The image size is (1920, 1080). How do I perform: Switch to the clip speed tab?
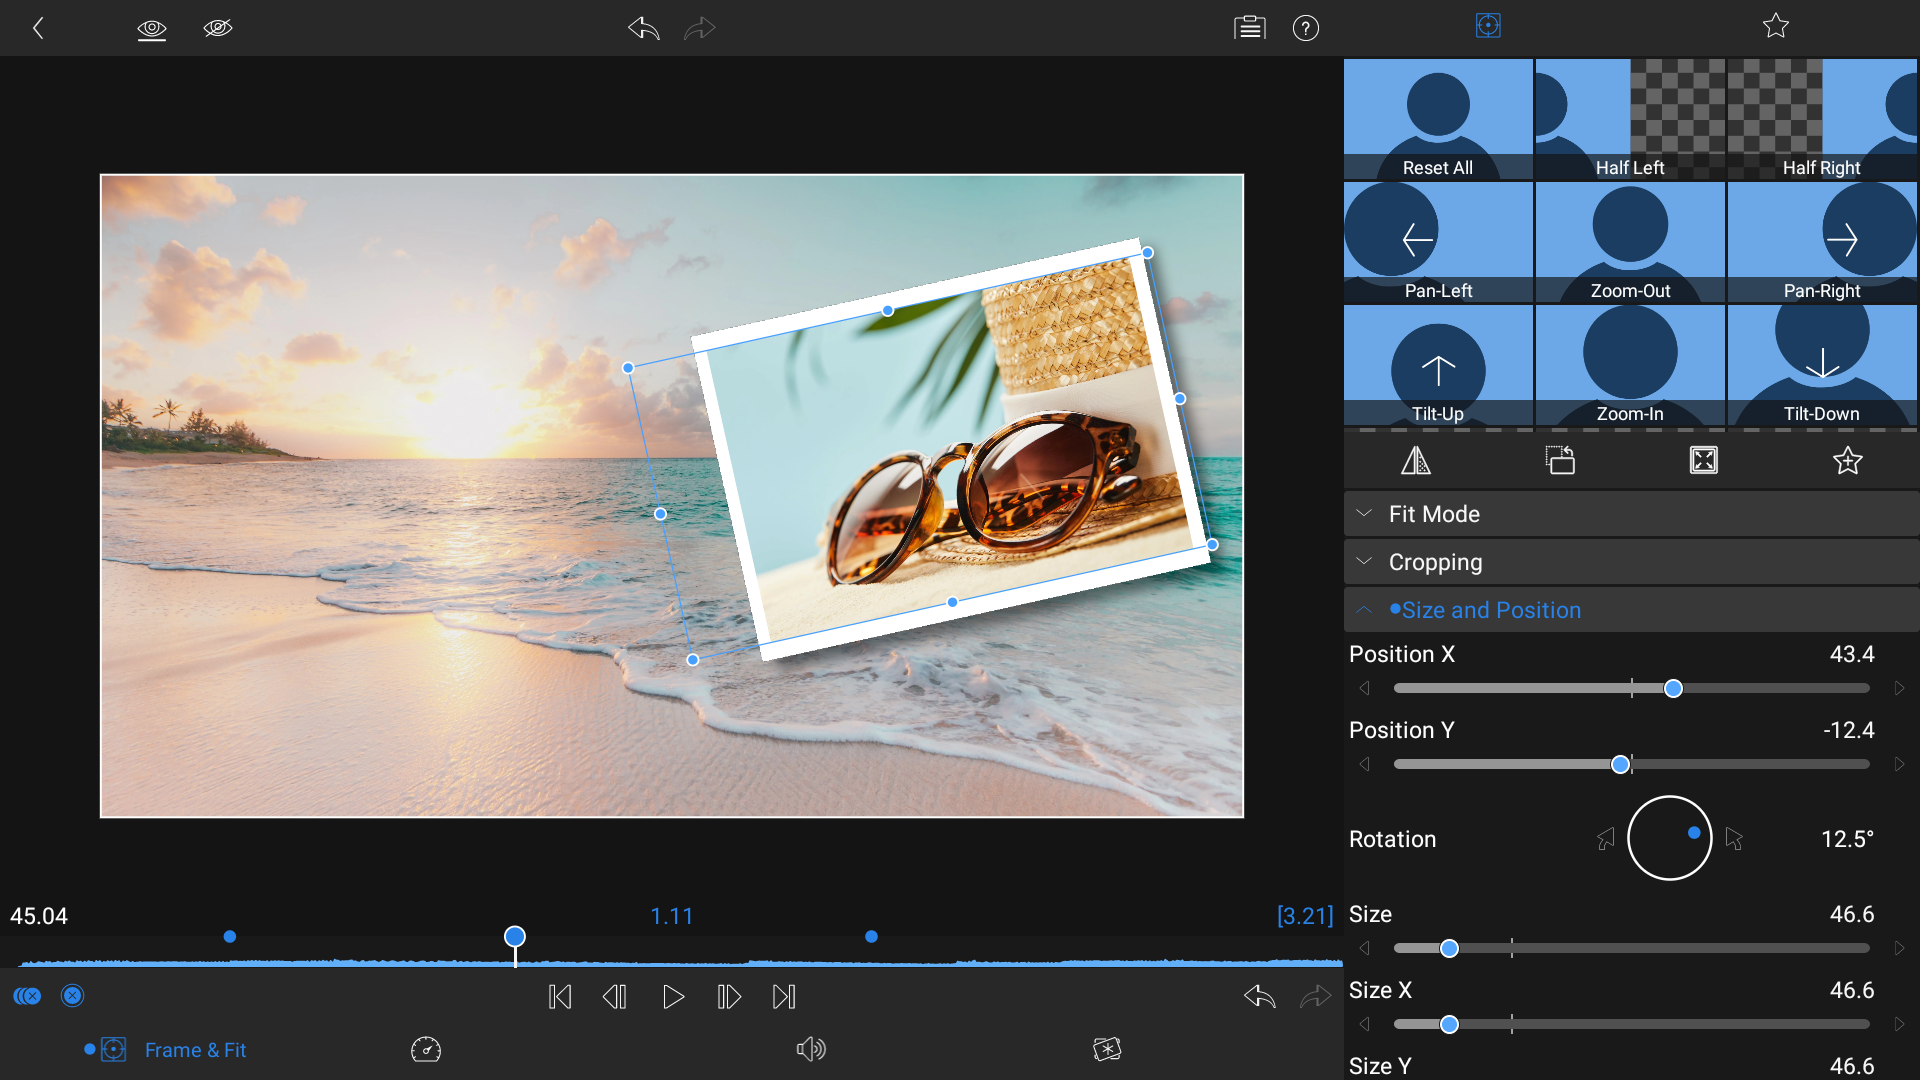[x=425, y=1049]
